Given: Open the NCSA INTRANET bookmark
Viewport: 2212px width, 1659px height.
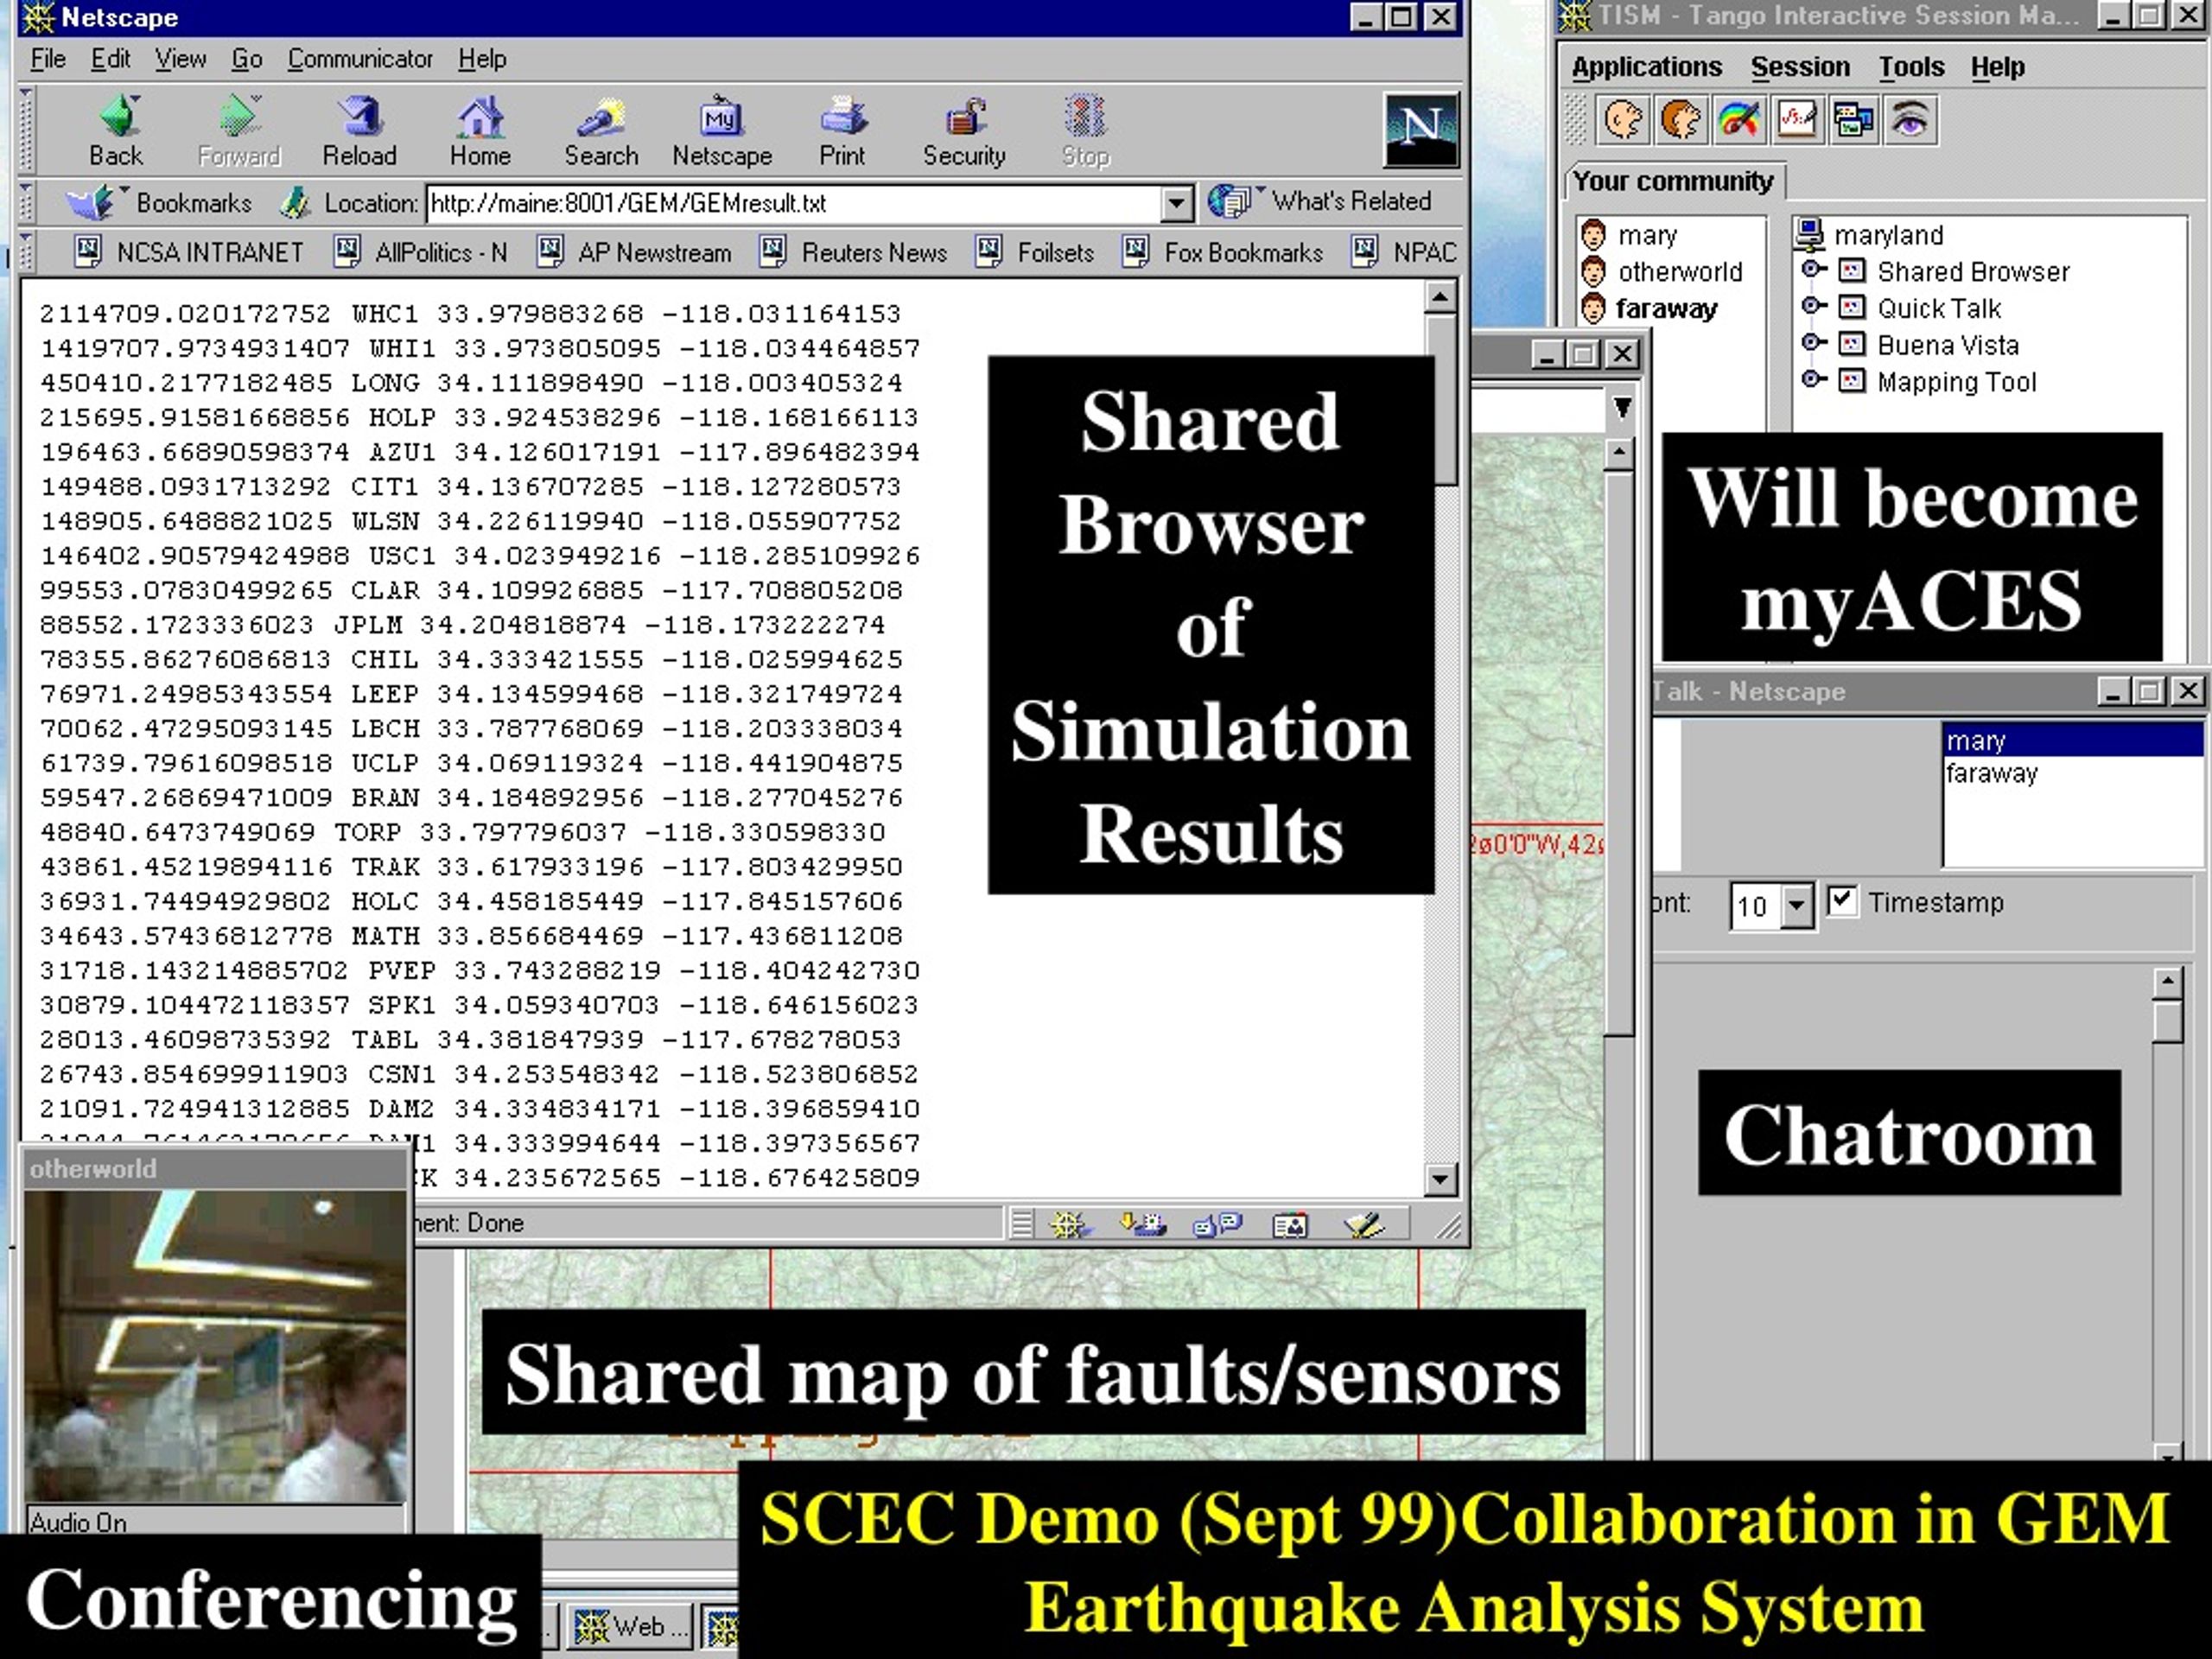Looking at the screenshot, I should point(190,252).
